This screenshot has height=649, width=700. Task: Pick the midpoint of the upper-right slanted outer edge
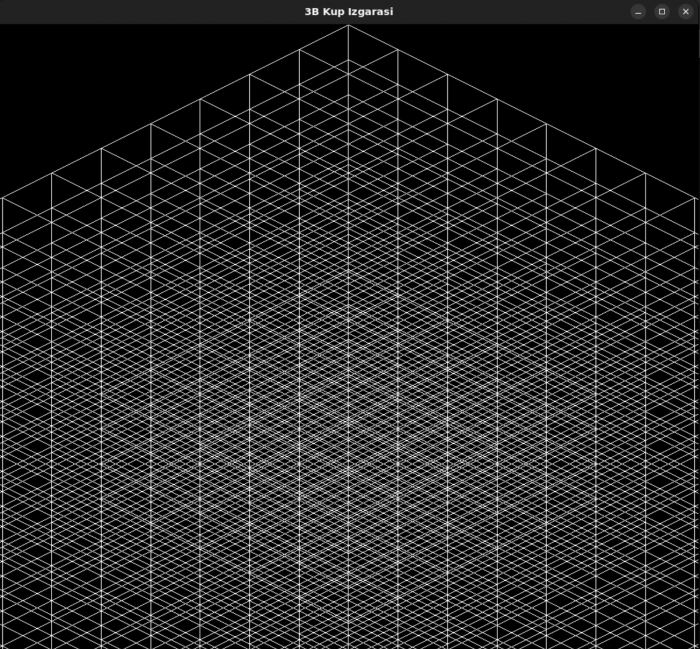pyautogui.click(x=521, y=112)
